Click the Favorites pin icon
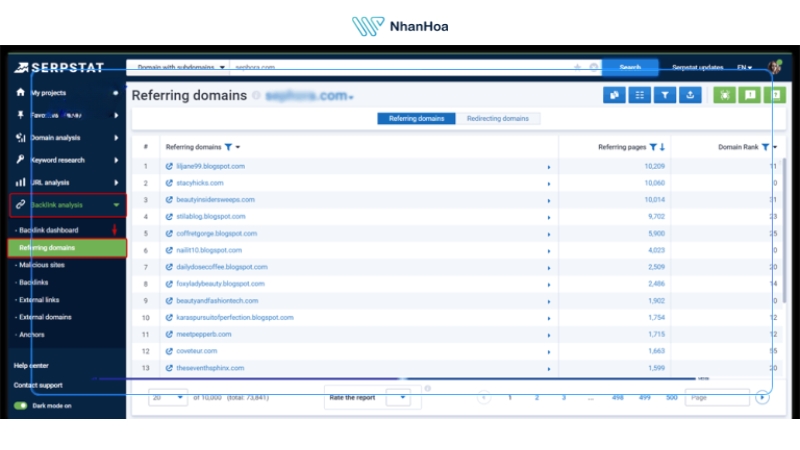Viewport: 800px width, 450px height. click(20, 115)
